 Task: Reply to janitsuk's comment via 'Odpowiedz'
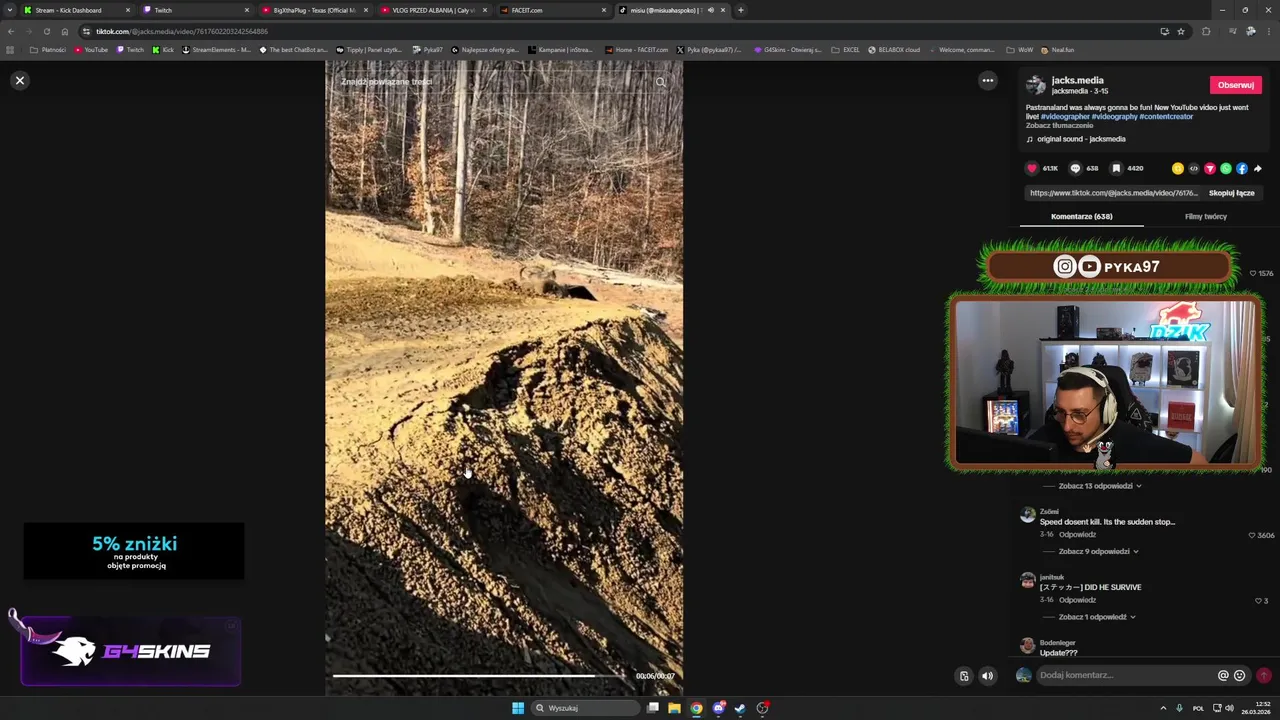(x=1078, y=600)
